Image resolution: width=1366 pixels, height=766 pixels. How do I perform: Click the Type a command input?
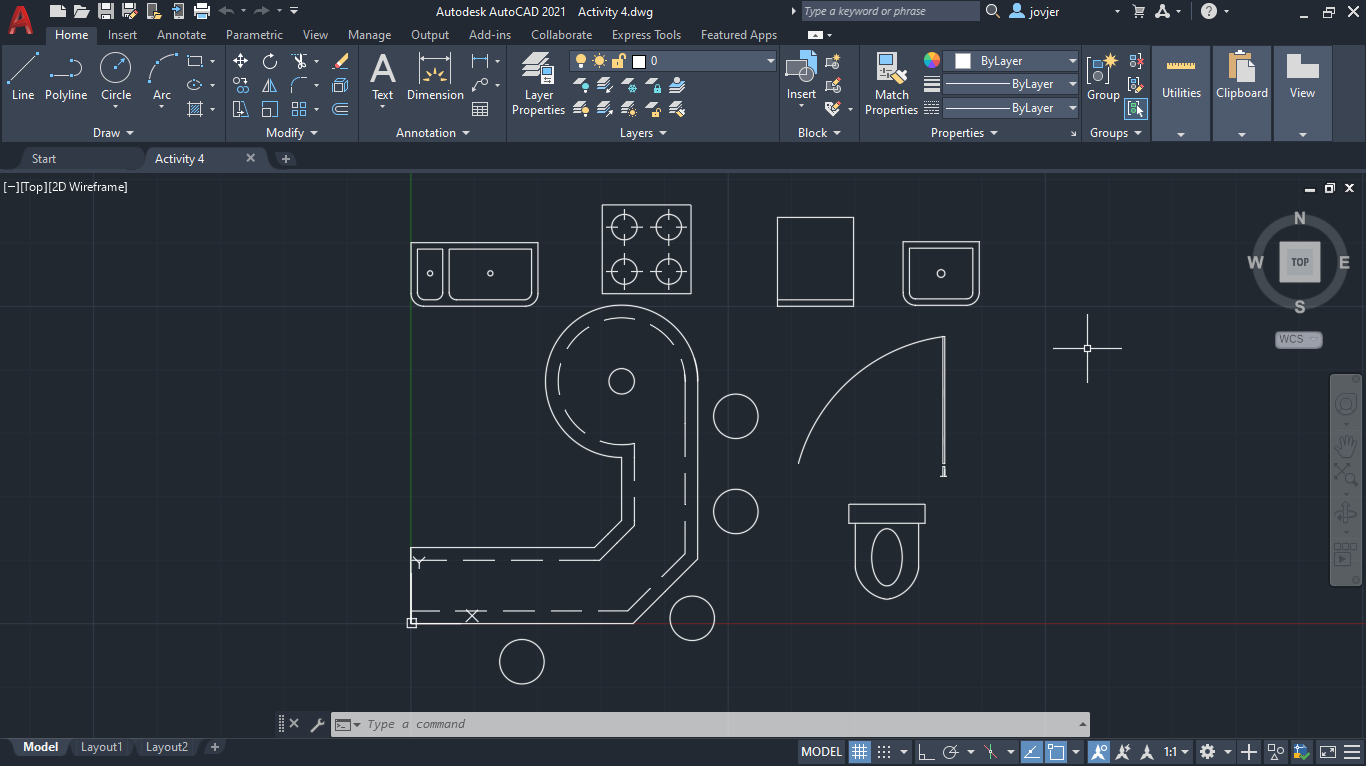[x=720, y=724]
